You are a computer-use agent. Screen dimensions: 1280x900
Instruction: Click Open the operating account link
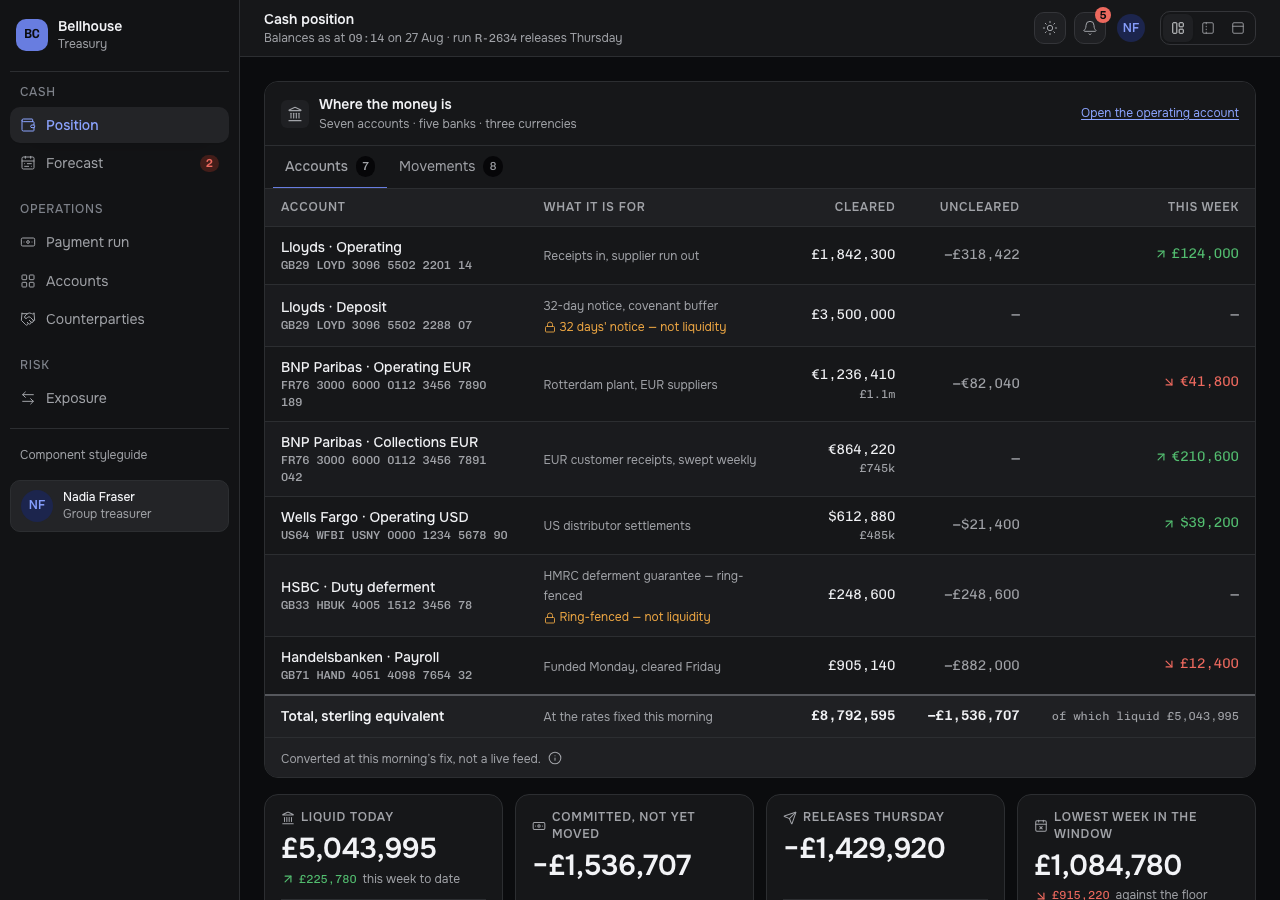pos(1160,113)
